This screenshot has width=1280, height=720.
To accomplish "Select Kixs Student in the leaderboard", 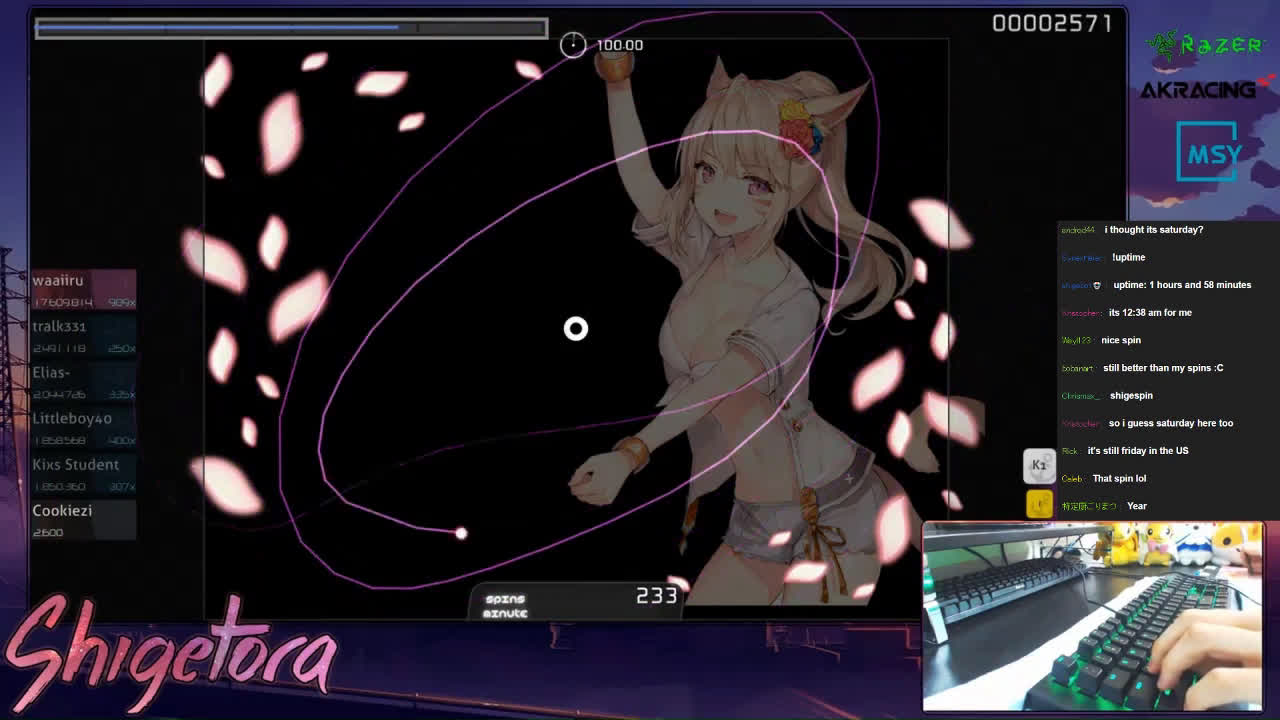I will [x=84, y=474].
